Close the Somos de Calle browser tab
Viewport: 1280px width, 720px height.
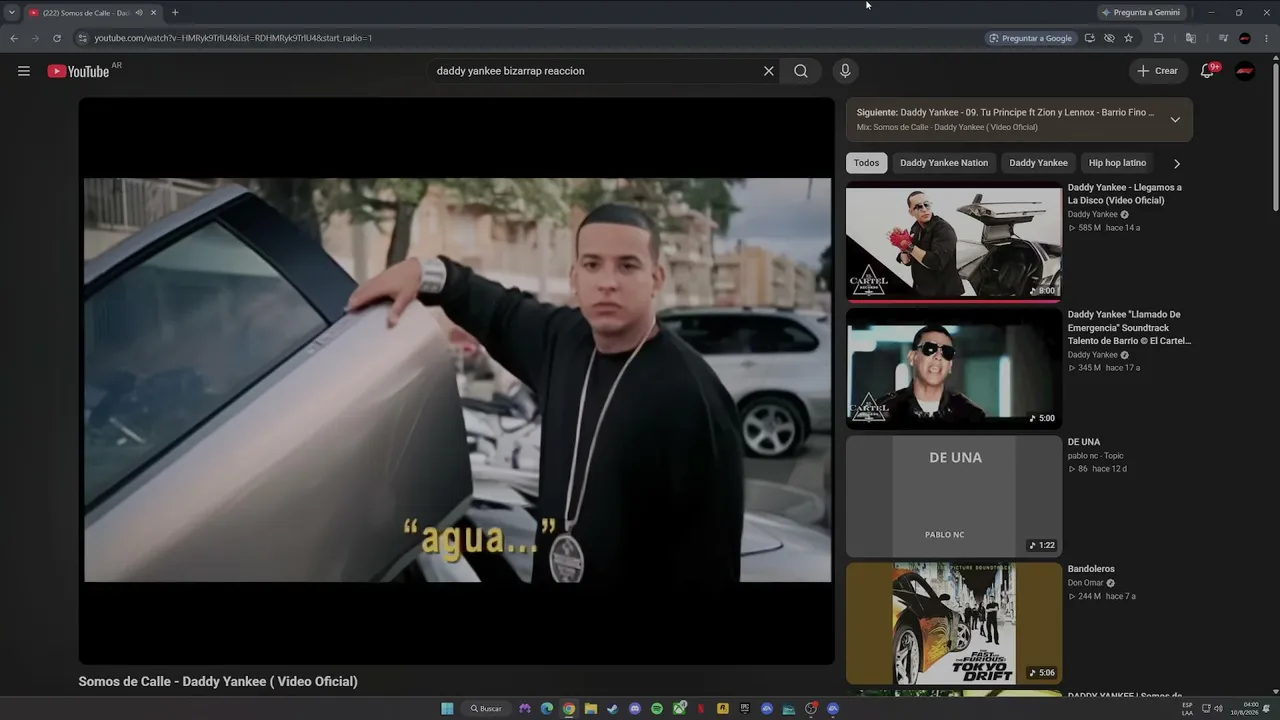point(153,13)
